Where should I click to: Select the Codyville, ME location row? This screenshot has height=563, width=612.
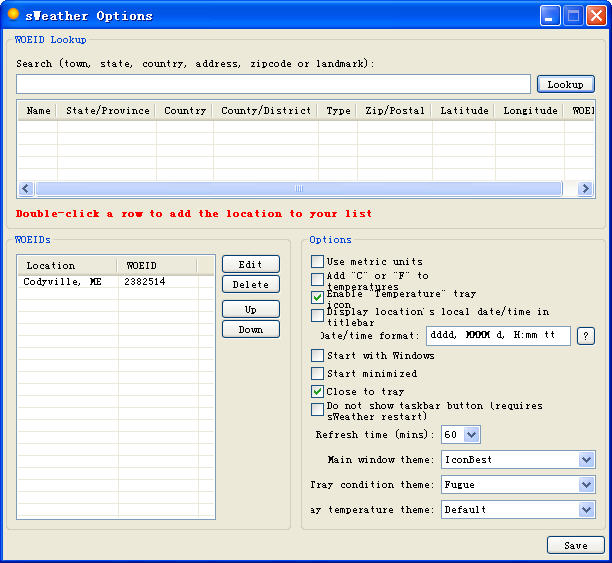click(116, 282)
